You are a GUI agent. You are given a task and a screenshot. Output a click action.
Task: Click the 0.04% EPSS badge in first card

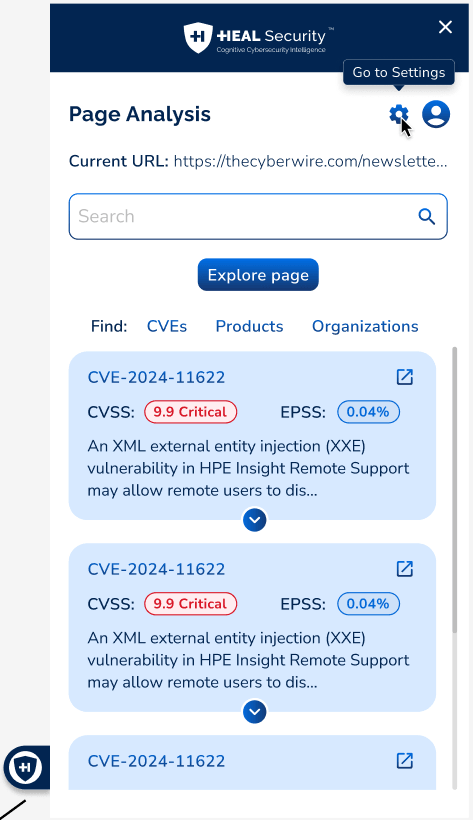pyautogui.click(x=368, y=412)
